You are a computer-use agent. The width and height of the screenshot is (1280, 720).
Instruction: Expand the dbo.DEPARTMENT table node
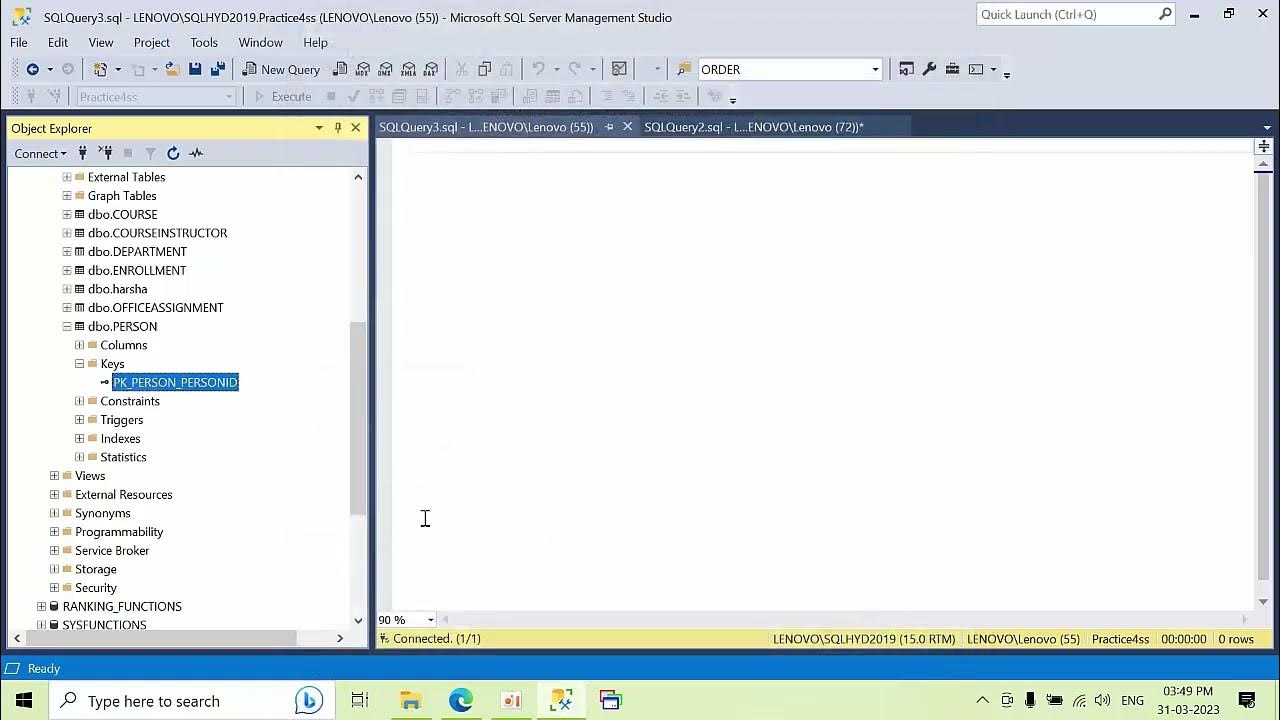67,251
